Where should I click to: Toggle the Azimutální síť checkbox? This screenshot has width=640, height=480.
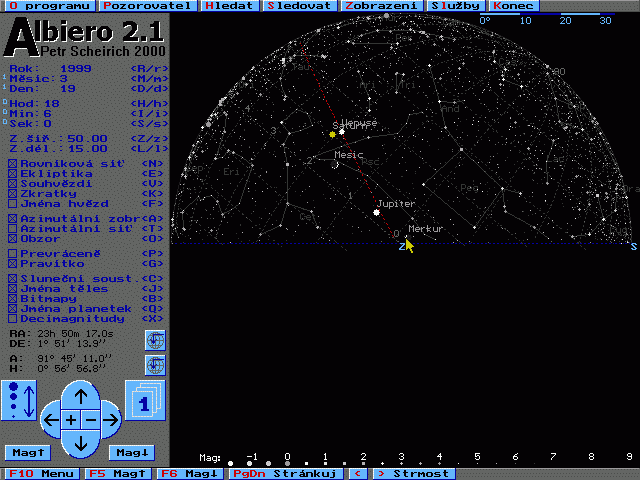(13, 228)
